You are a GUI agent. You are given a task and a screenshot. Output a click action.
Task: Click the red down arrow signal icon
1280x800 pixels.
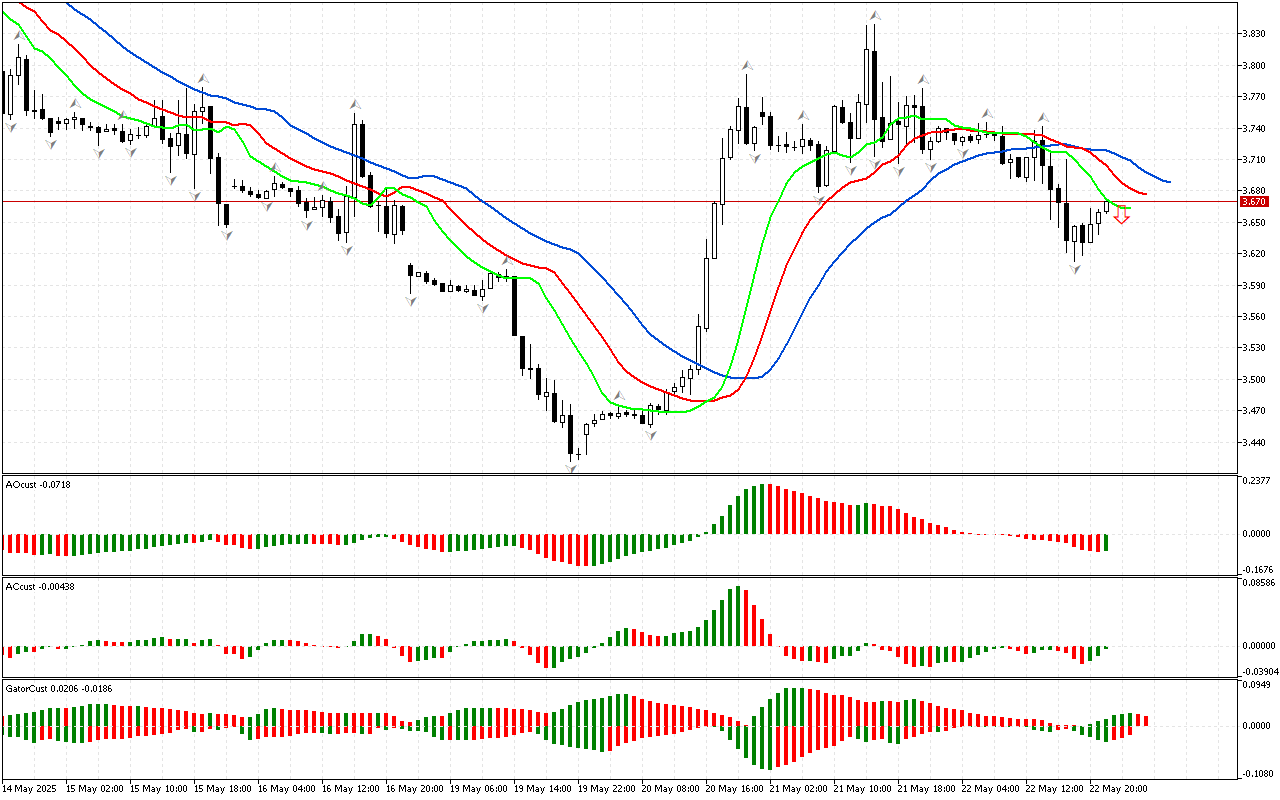(x=1122, y=215)
